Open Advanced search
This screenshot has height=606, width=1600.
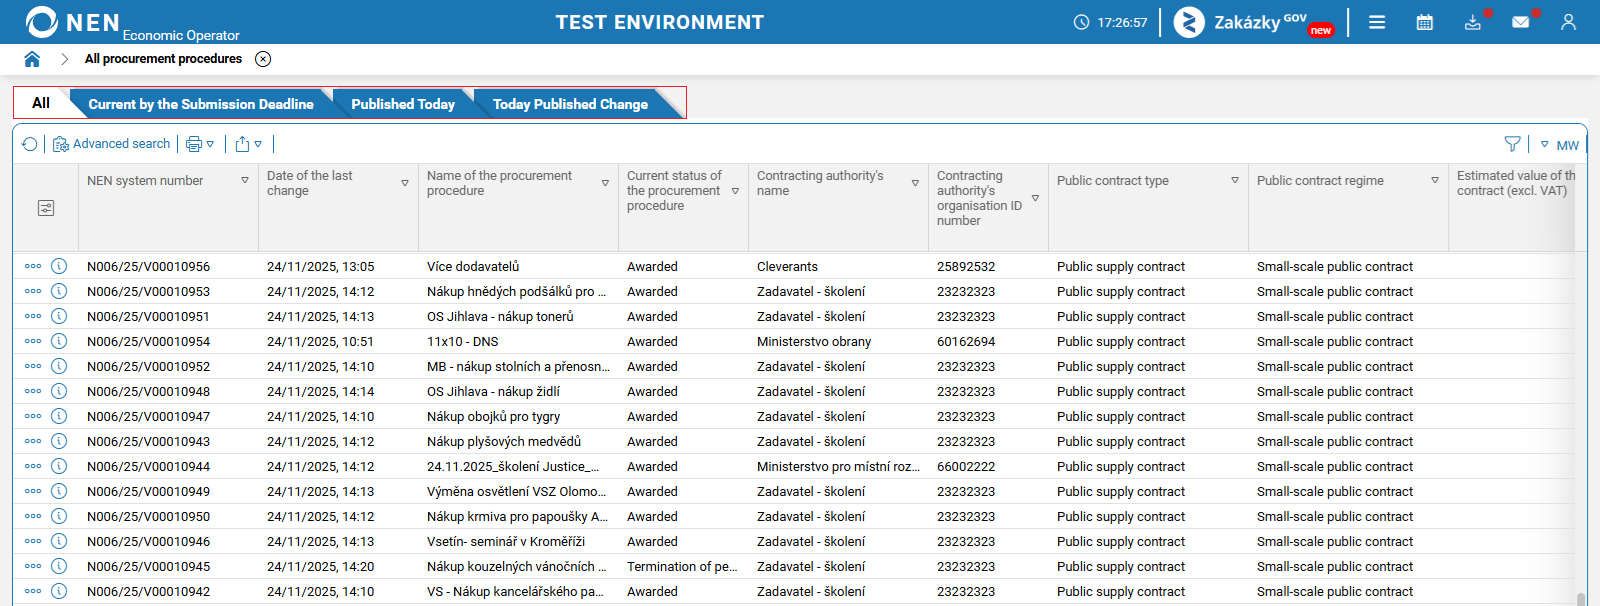(x=111, y=144)
